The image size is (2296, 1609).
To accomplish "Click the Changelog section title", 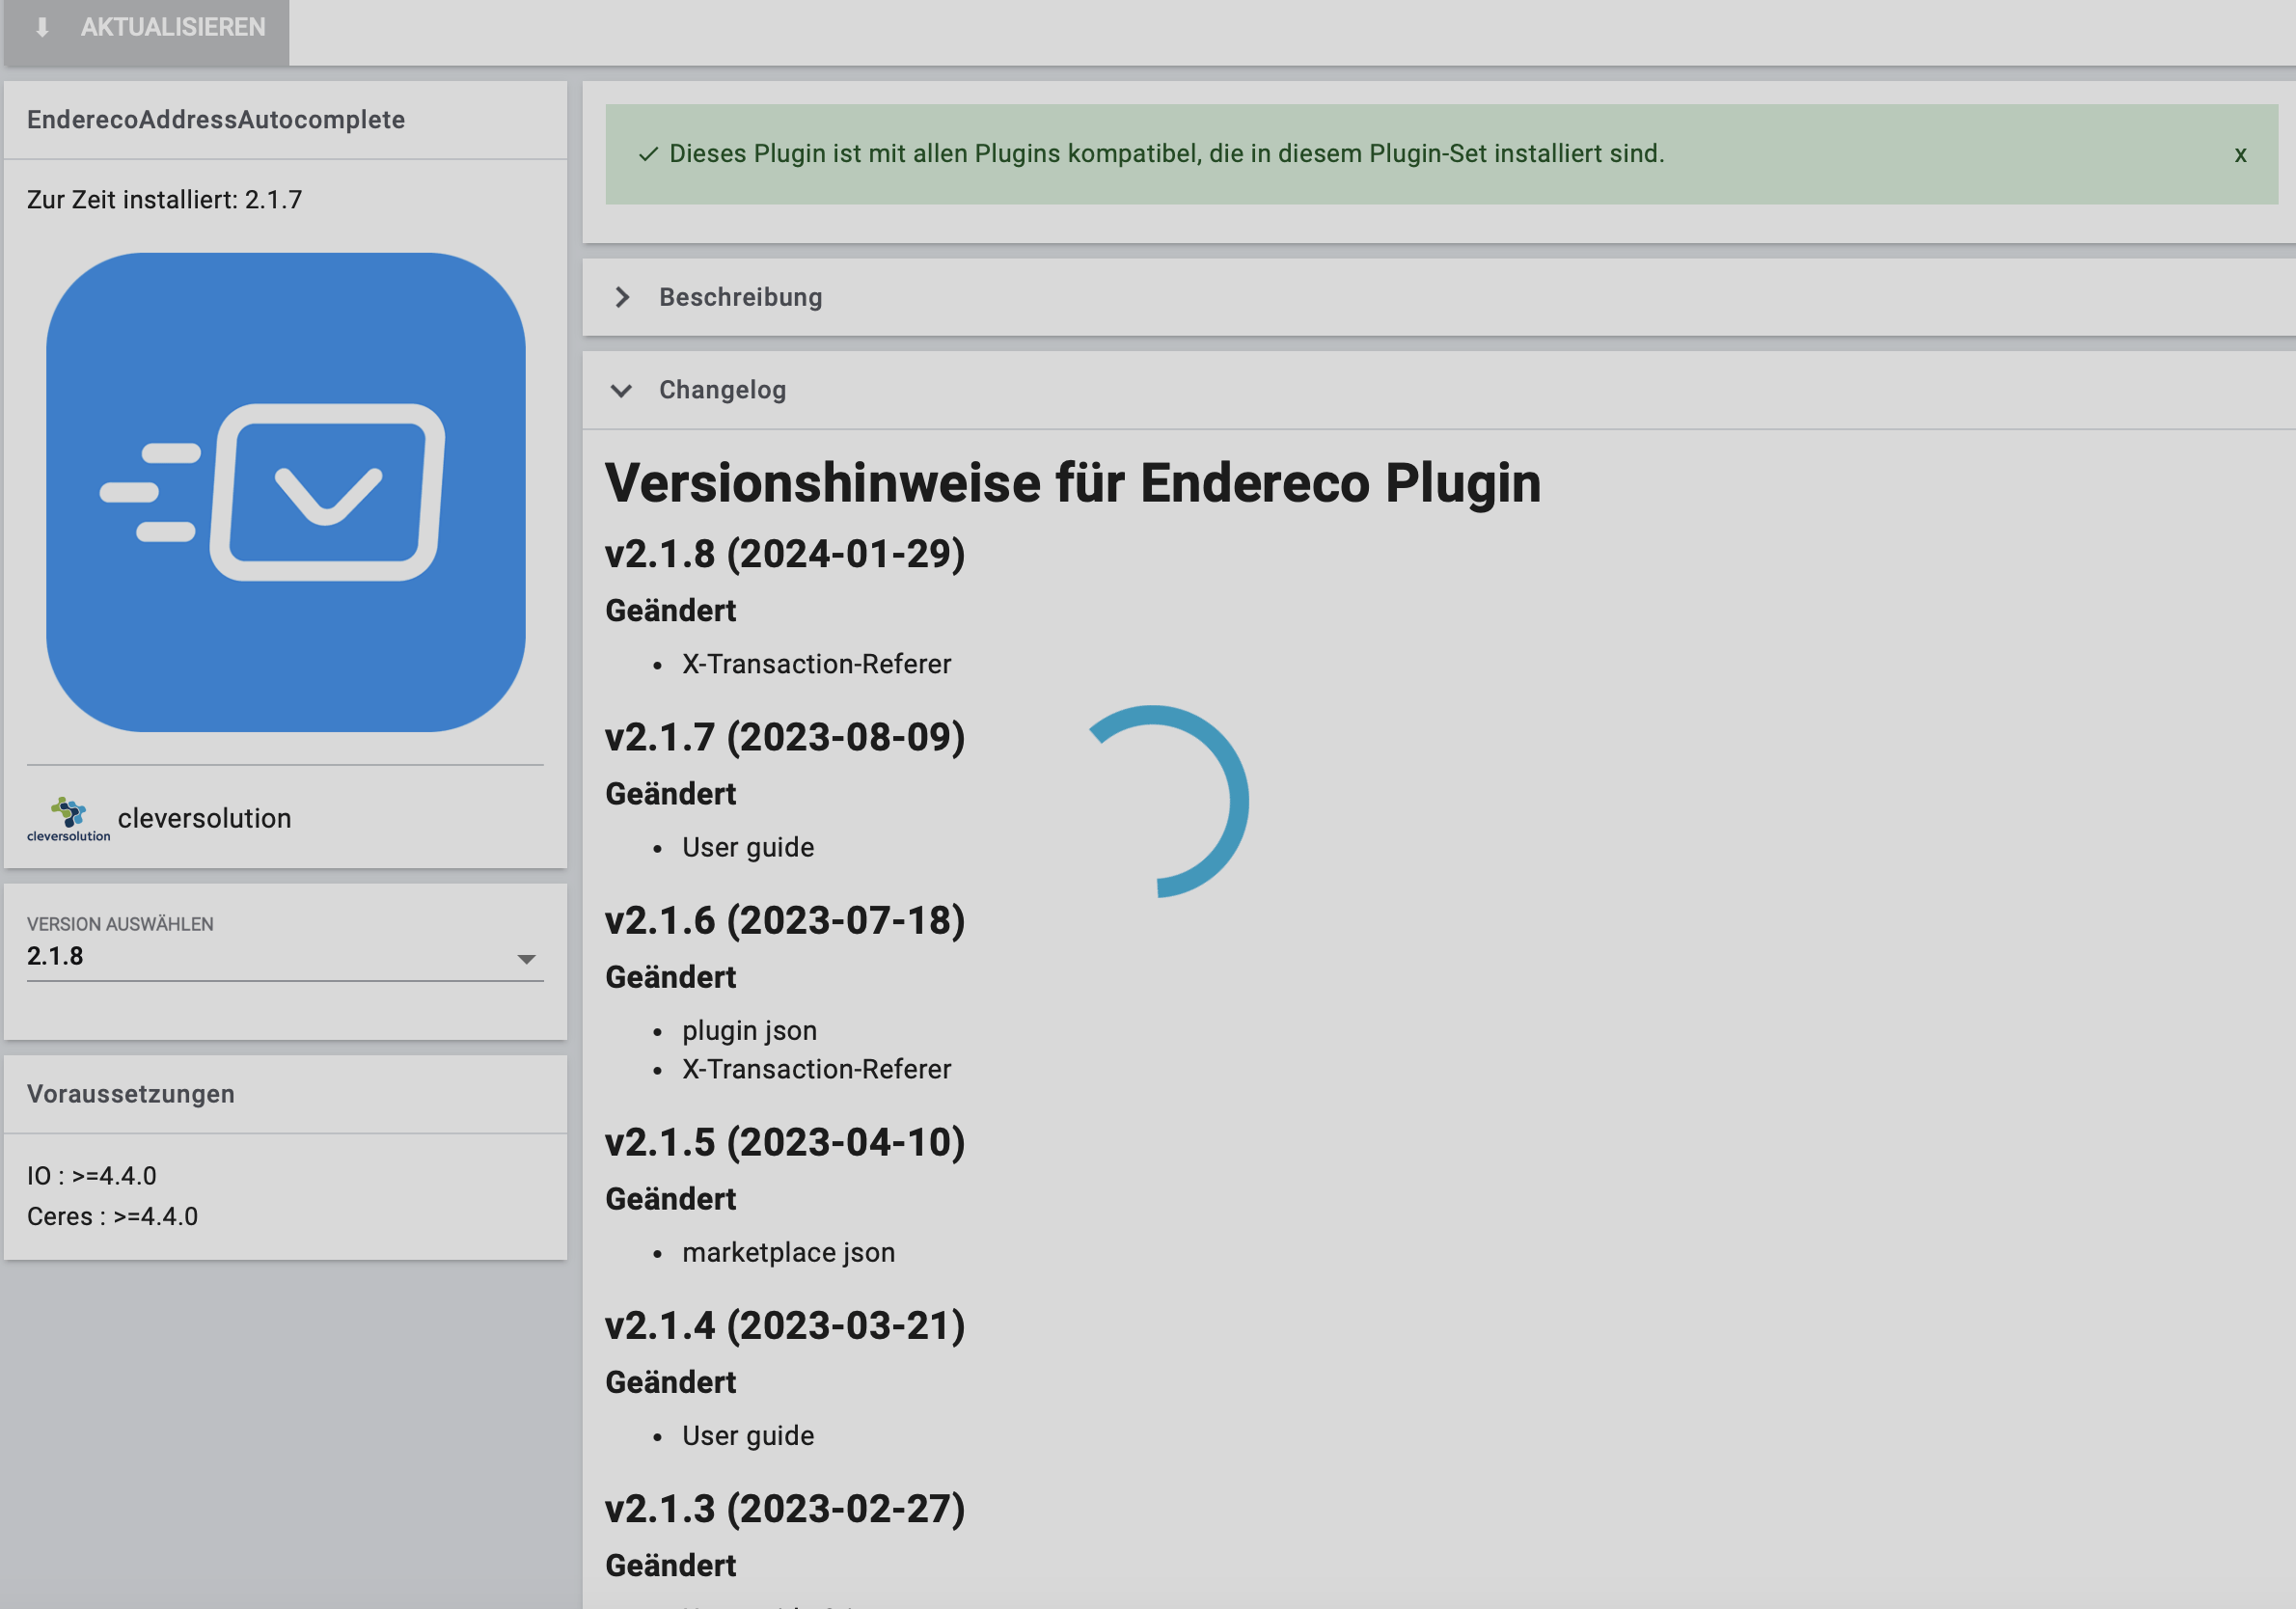I will (722, 390).
